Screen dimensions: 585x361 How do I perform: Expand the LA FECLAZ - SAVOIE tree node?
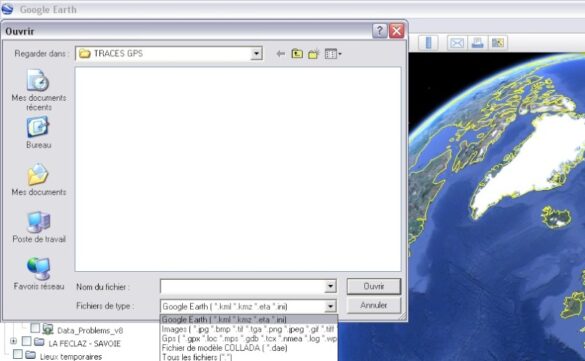pyautogui.click(x=13, y=341)
